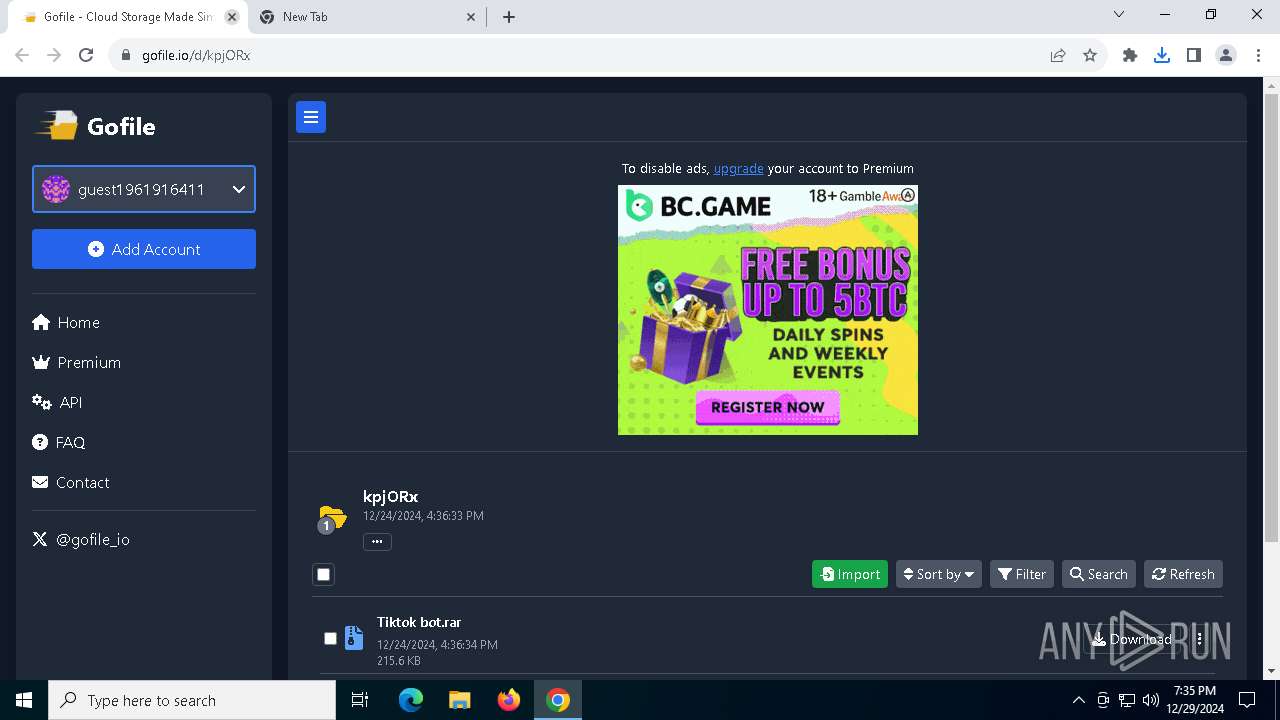Open the Sort by dropdown
This screenshot has height=720, width=1280.
[x=939, y=574]
